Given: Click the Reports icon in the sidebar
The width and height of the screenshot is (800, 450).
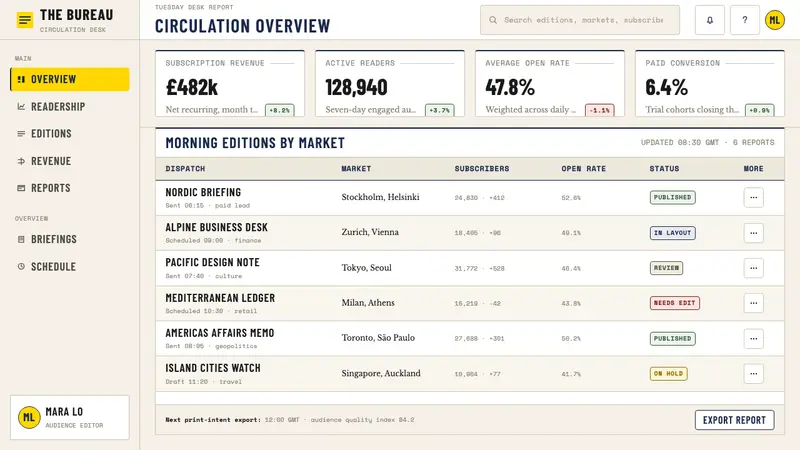Looking at the screenshot, I should click(21, 188).
